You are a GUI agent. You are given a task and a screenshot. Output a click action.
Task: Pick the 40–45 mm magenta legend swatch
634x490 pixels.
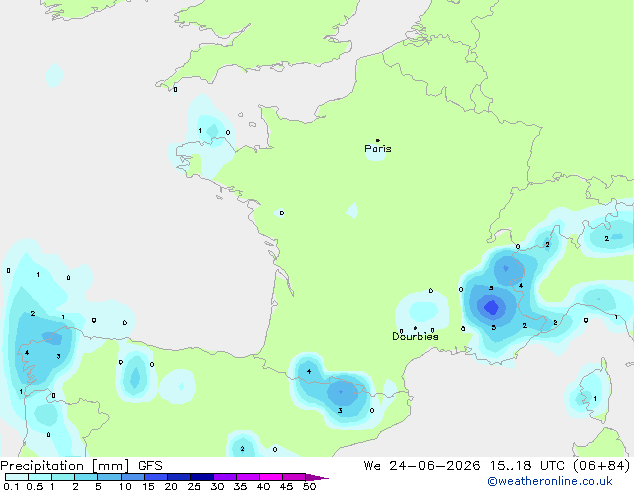coord(271,477)
